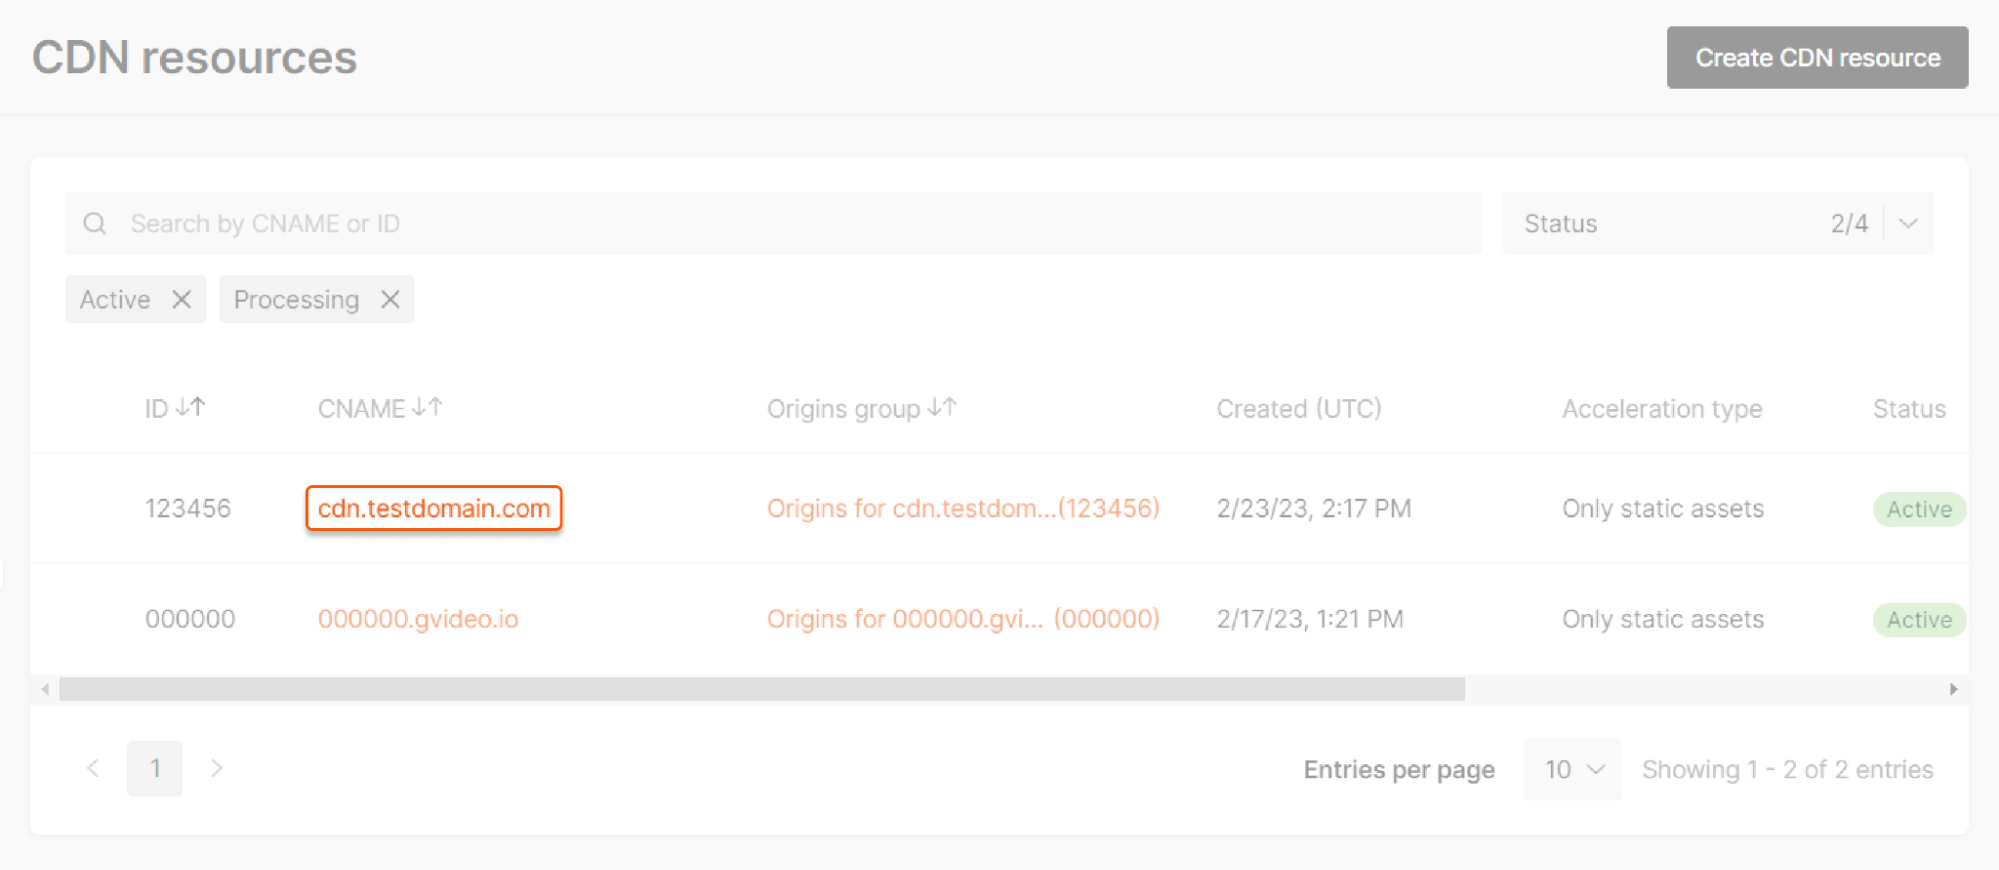Image resolution: width=1999 pixels, height=870 pixels.
Task: Sort by Origins group arrows
Action: (x=942, y=407)
